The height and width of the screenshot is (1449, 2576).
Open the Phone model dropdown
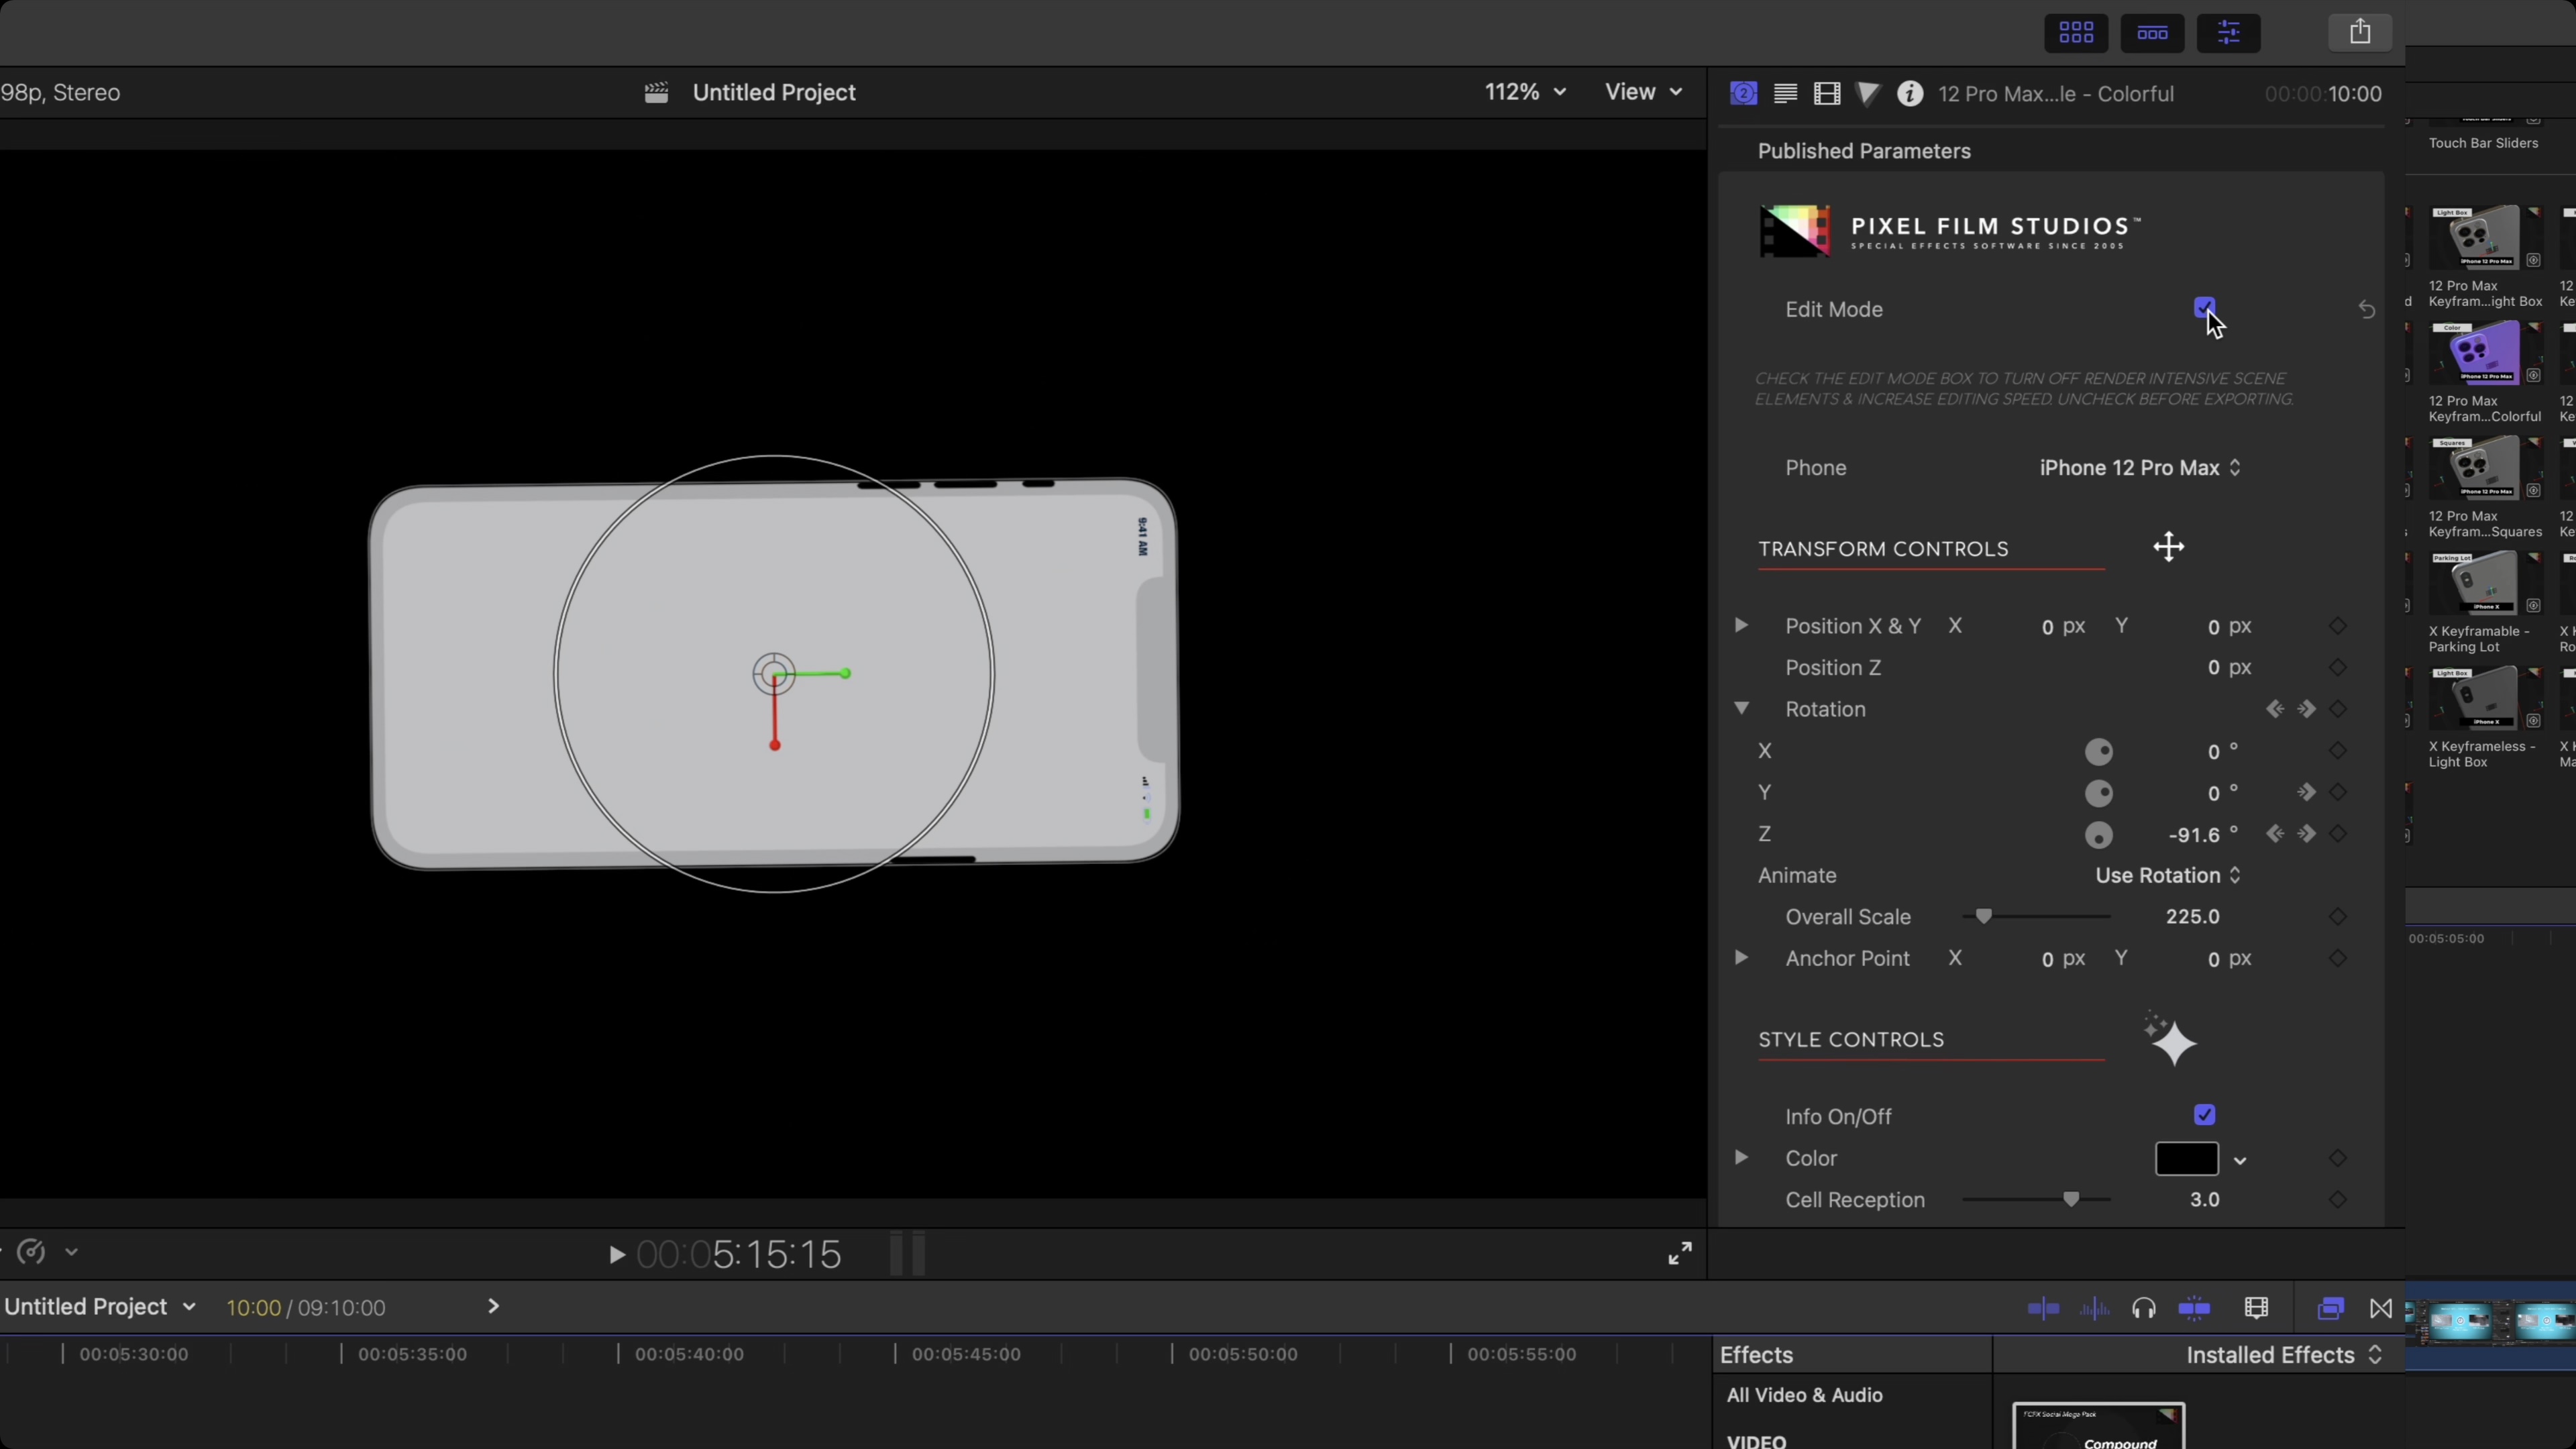pyautogui.click(x=2139, y=468)
